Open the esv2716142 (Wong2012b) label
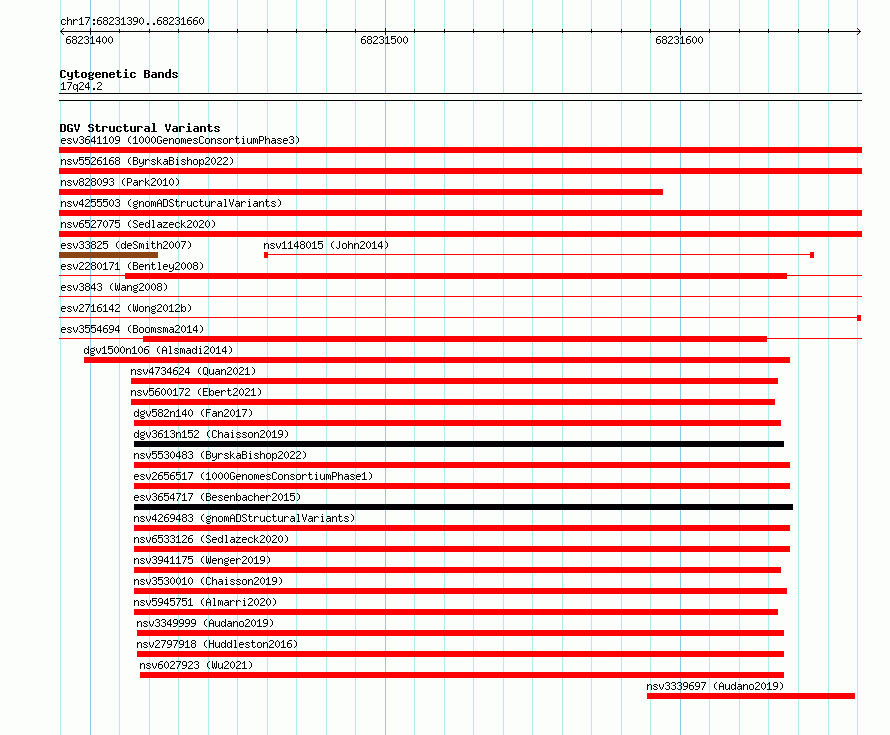This screenshot has width=890, height=735. 126,308
